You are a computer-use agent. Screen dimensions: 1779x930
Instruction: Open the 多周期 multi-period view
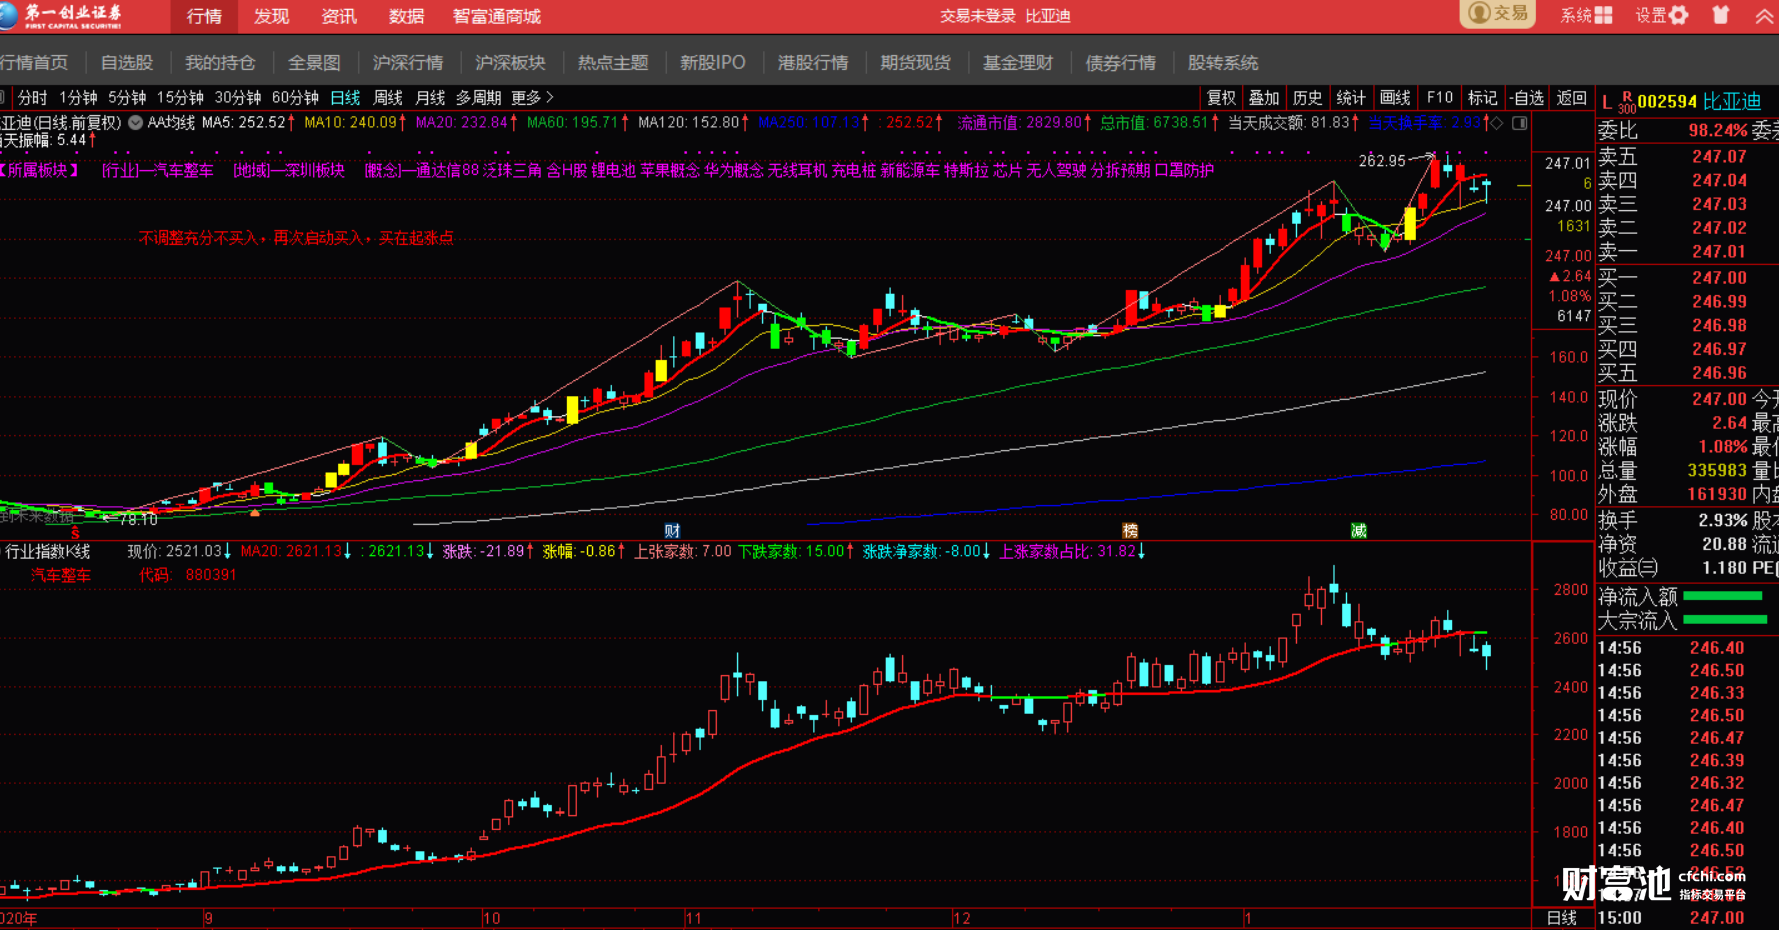pos(478,98)
